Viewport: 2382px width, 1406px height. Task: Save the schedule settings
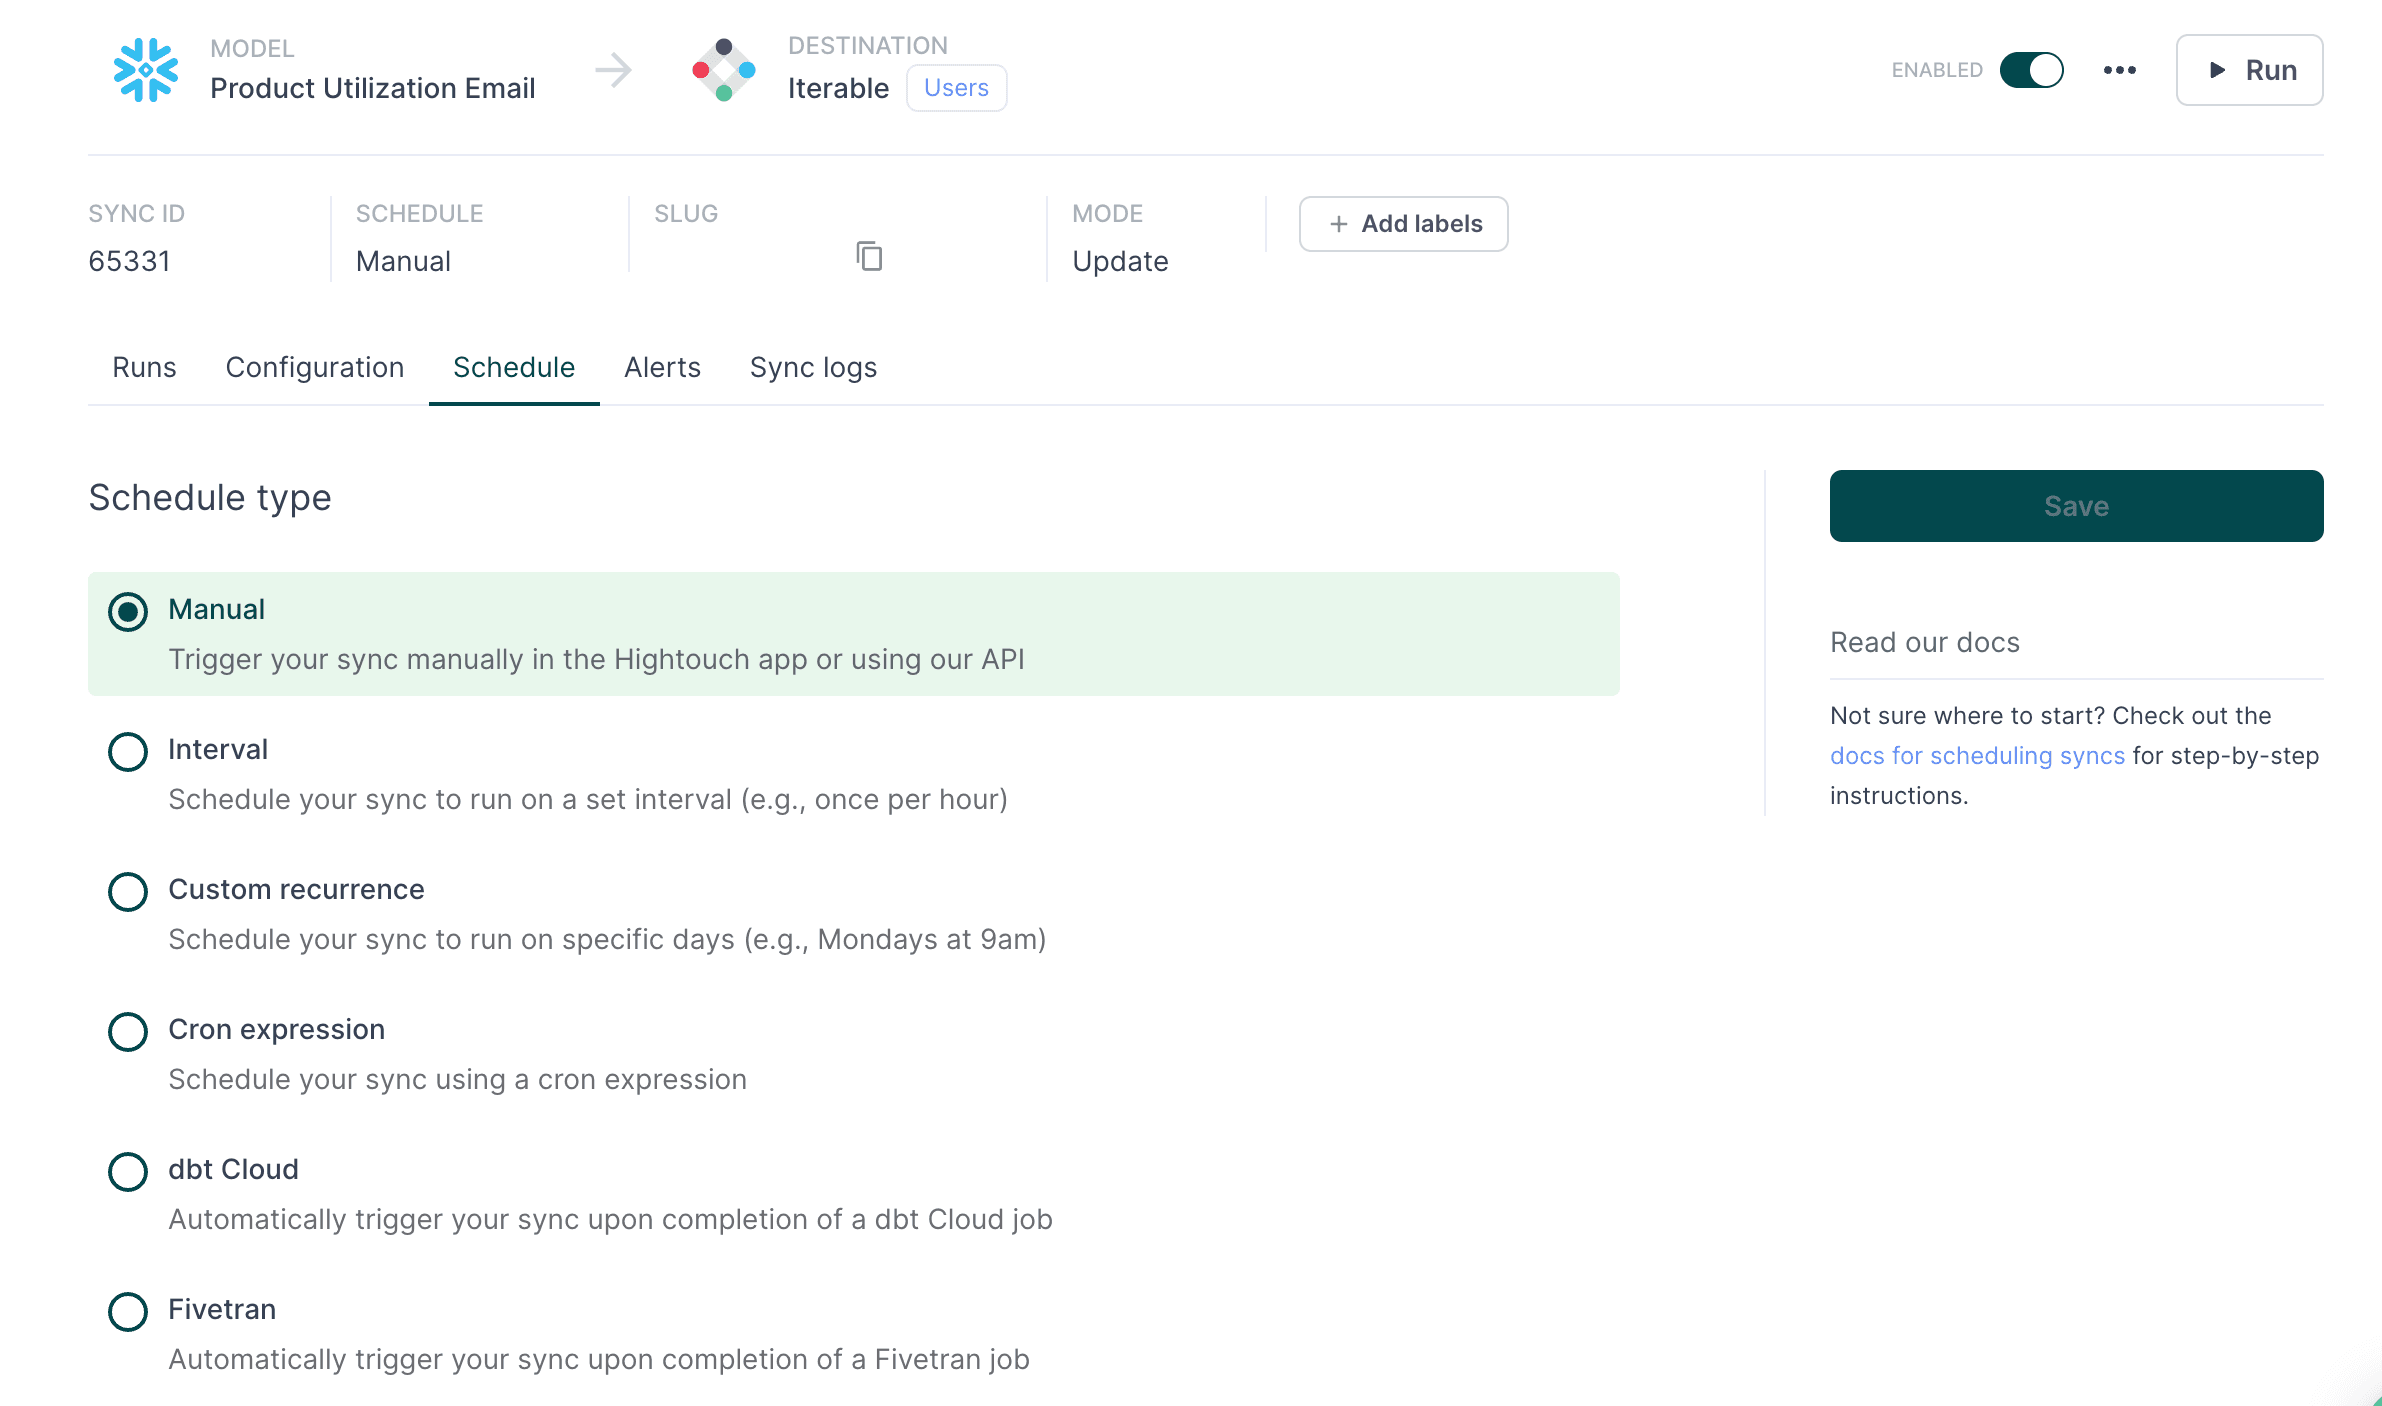point(2076,506)
